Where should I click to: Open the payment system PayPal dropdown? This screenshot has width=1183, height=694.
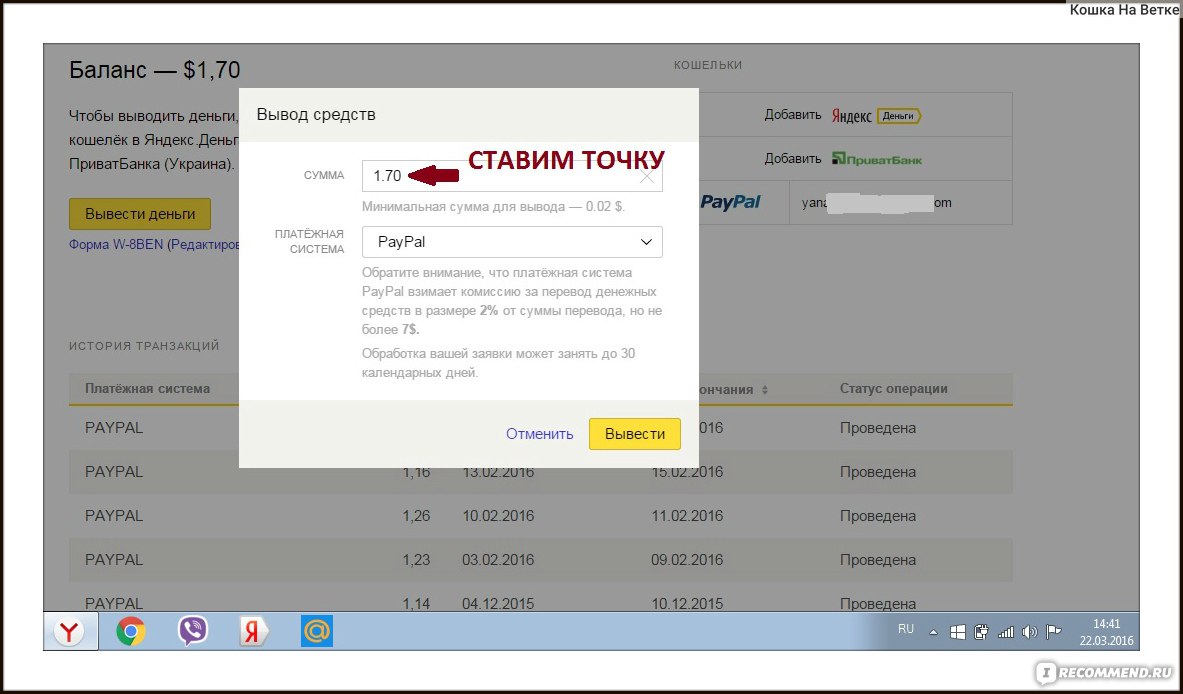pos(512,242)
